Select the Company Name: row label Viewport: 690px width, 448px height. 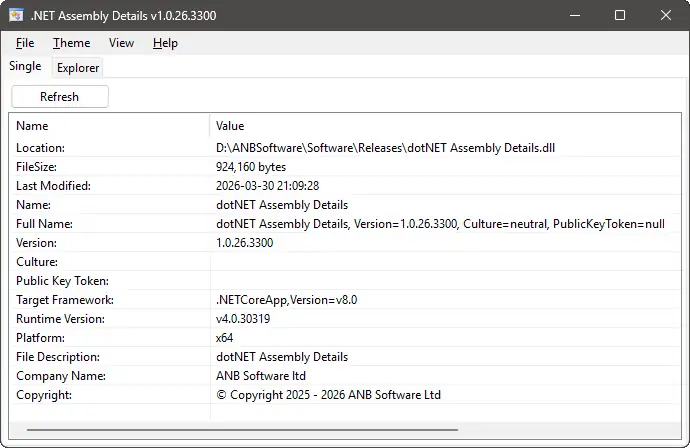point(61,376)
